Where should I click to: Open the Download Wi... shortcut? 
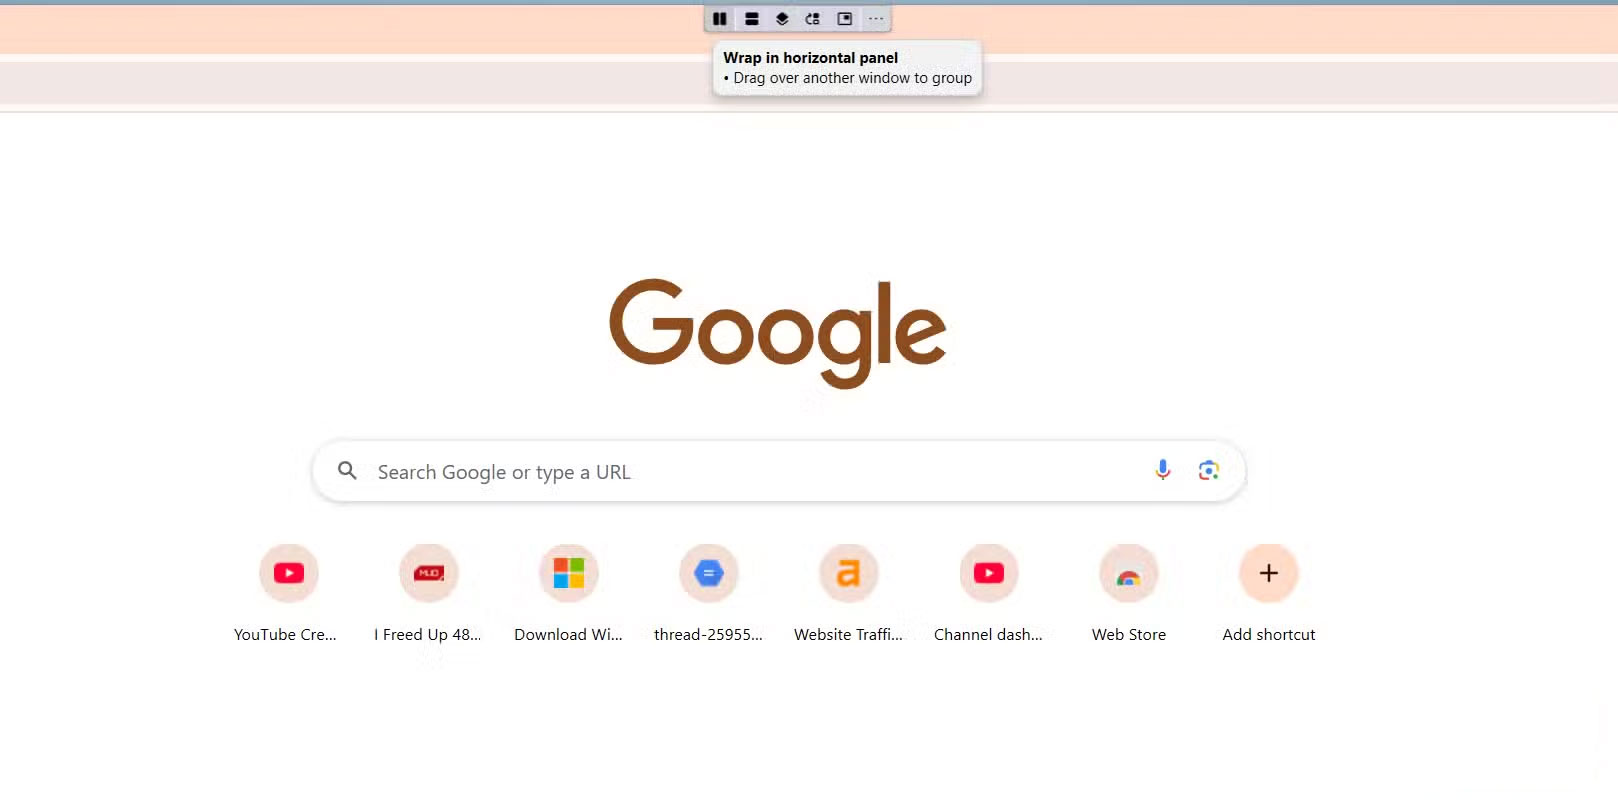coord(568,593)
